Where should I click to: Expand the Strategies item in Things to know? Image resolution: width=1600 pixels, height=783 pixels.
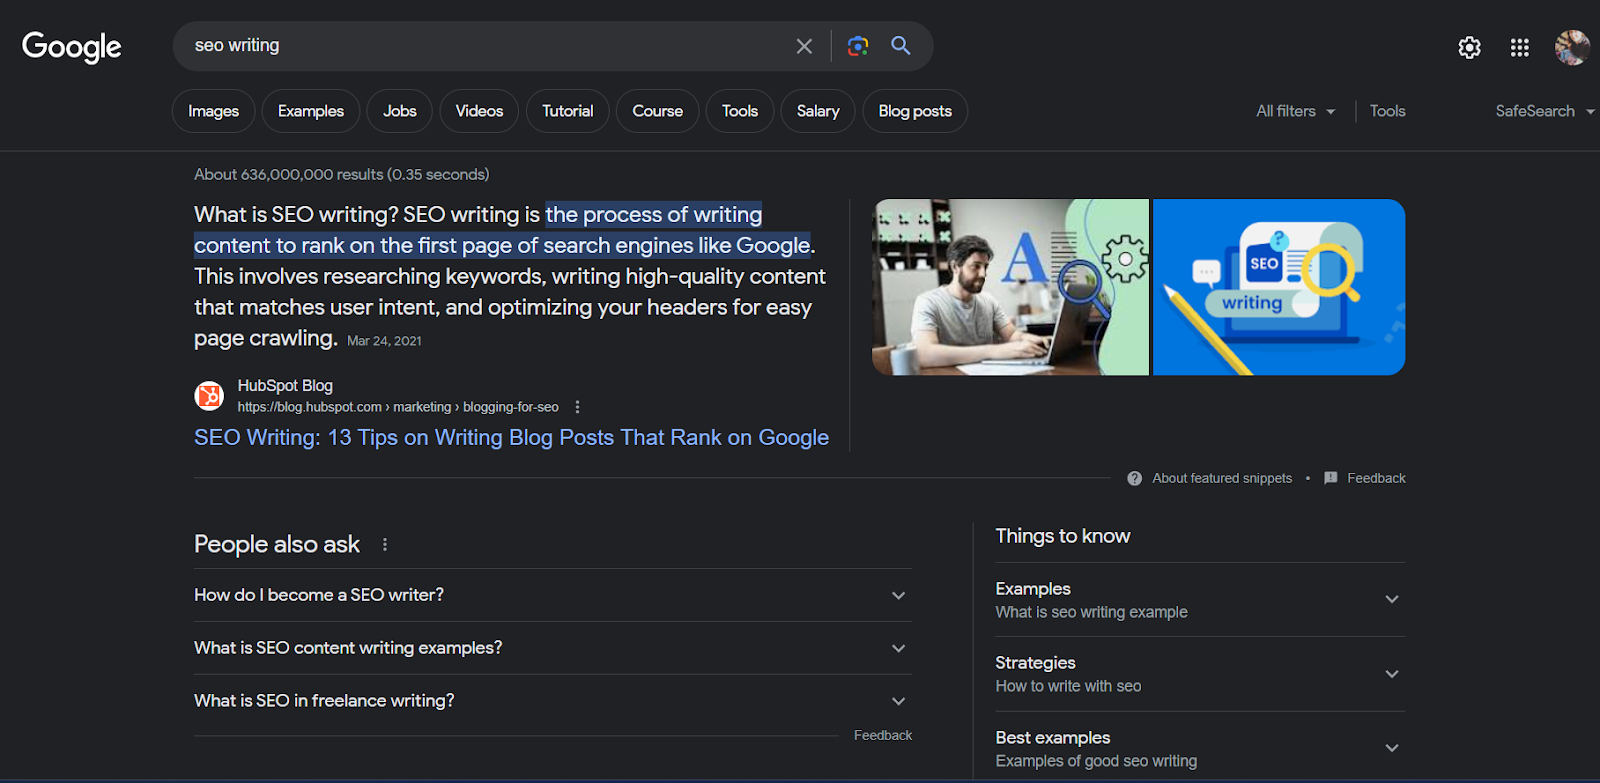tap(1200, 674)
